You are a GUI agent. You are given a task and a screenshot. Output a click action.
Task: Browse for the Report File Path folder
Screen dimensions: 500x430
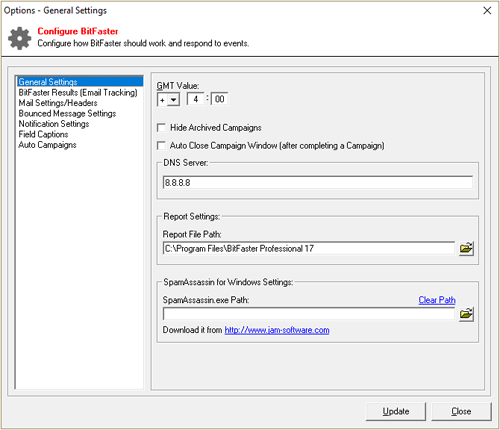point(466,248)
